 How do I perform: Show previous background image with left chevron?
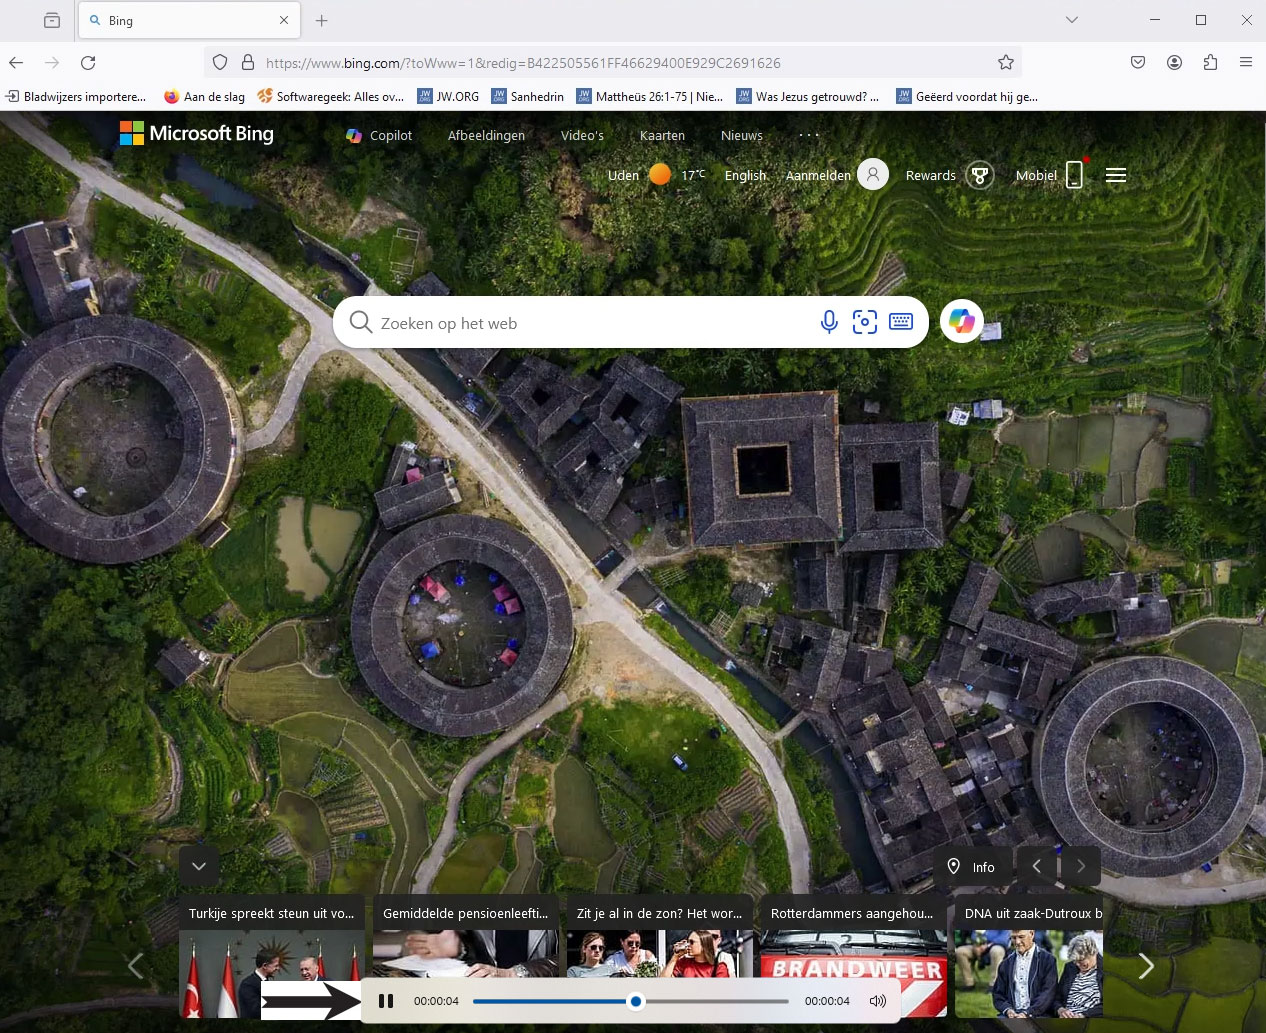1037,866
